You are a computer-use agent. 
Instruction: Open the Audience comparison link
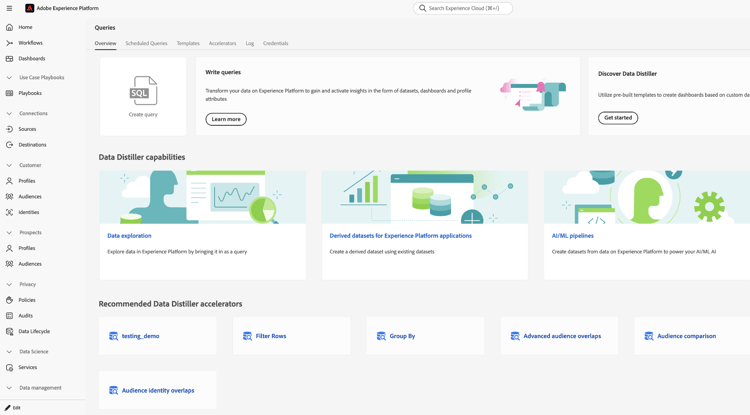[686, 336]
